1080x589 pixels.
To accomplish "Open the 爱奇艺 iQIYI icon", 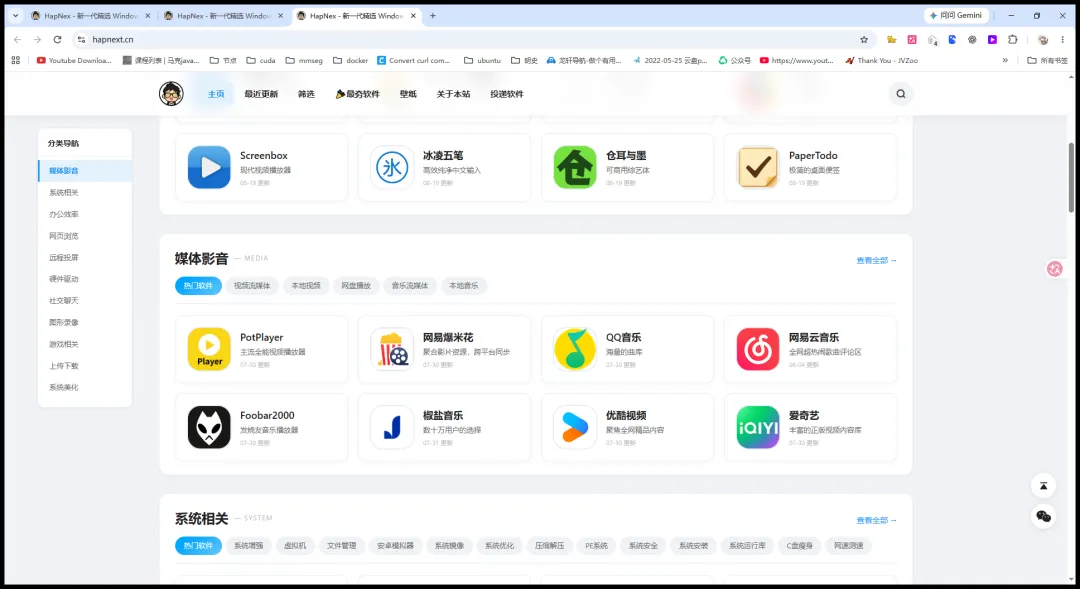I will tap(758, 427).
